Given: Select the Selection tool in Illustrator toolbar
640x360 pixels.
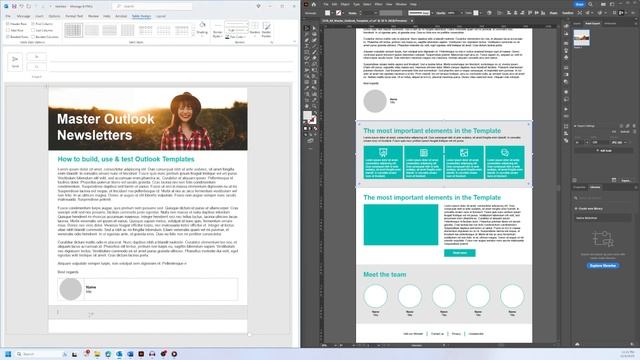Looking at the screenshot, I should point(307,28).
